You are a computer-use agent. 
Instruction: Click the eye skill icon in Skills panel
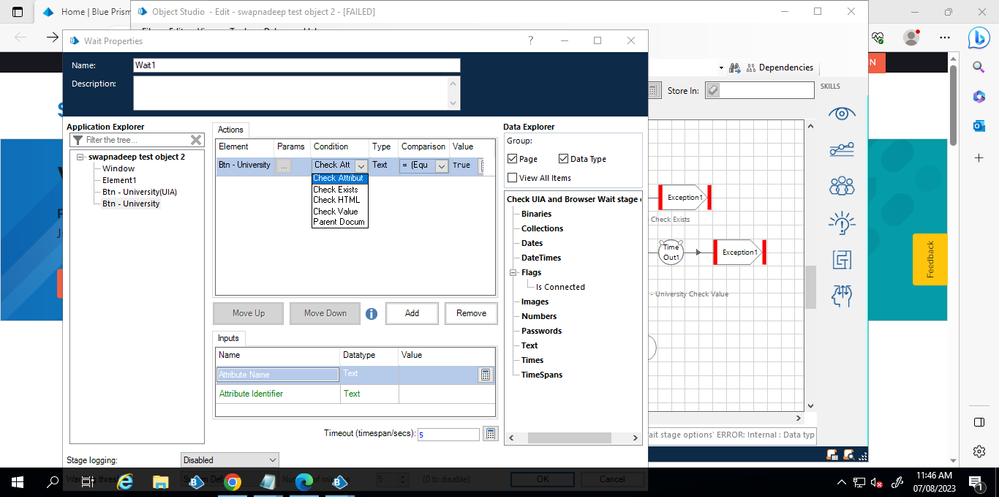(x=842, y=114)
